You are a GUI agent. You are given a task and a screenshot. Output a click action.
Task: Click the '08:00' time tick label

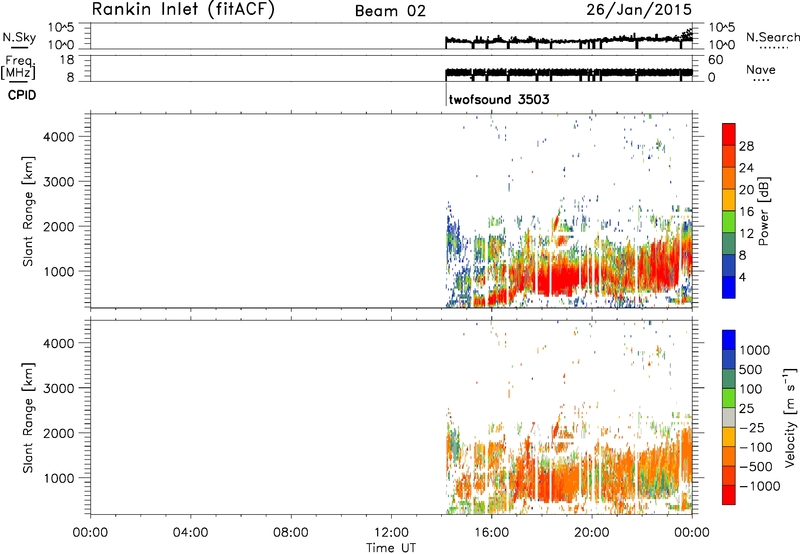(291, 533)
